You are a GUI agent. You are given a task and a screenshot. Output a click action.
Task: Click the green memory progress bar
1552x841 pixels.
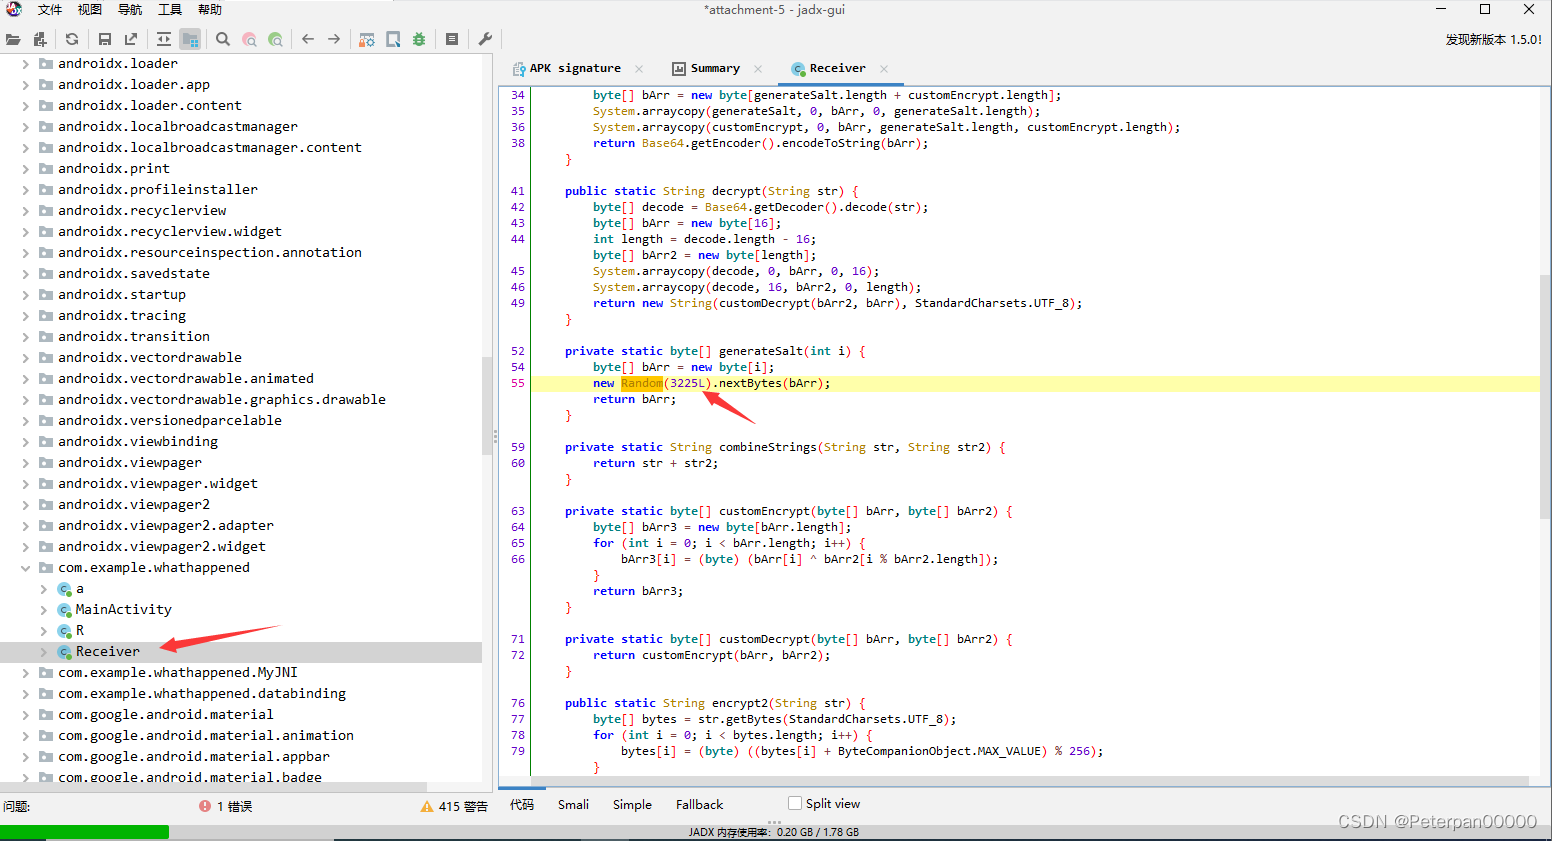coord(84,832)
